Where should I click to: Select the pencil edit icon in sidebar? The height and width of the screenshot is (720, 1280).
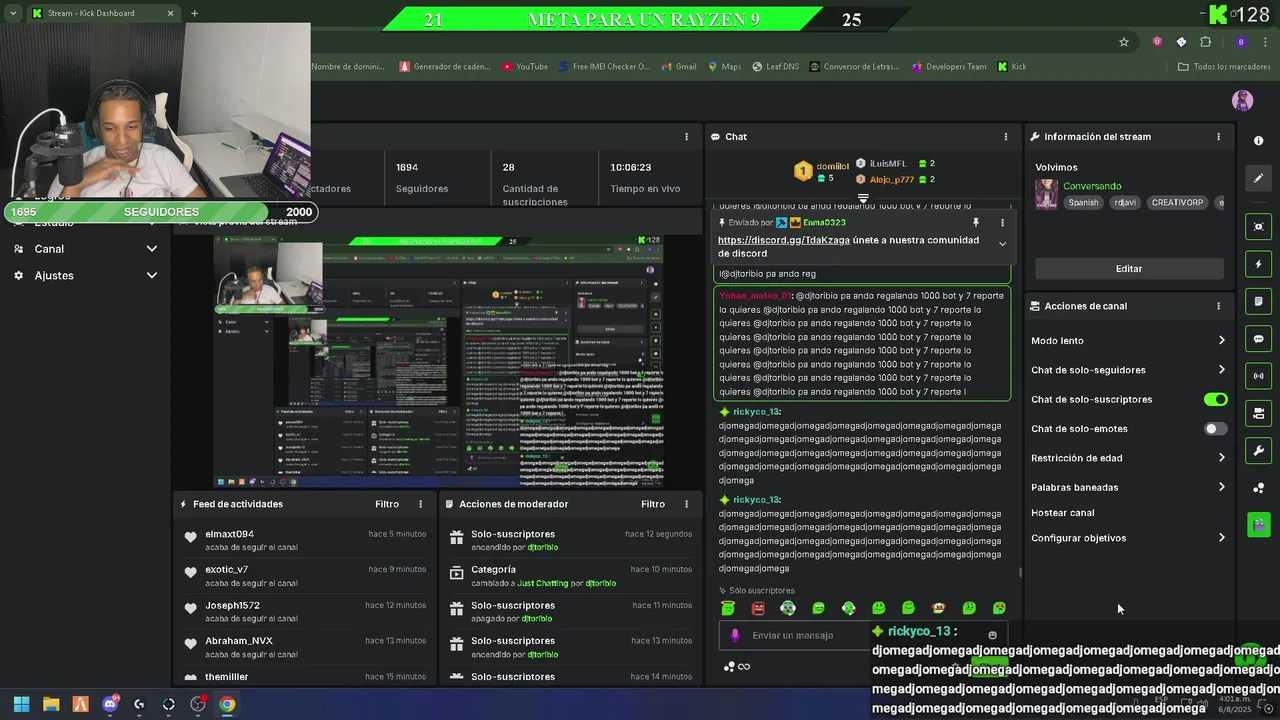(1259, 178)
